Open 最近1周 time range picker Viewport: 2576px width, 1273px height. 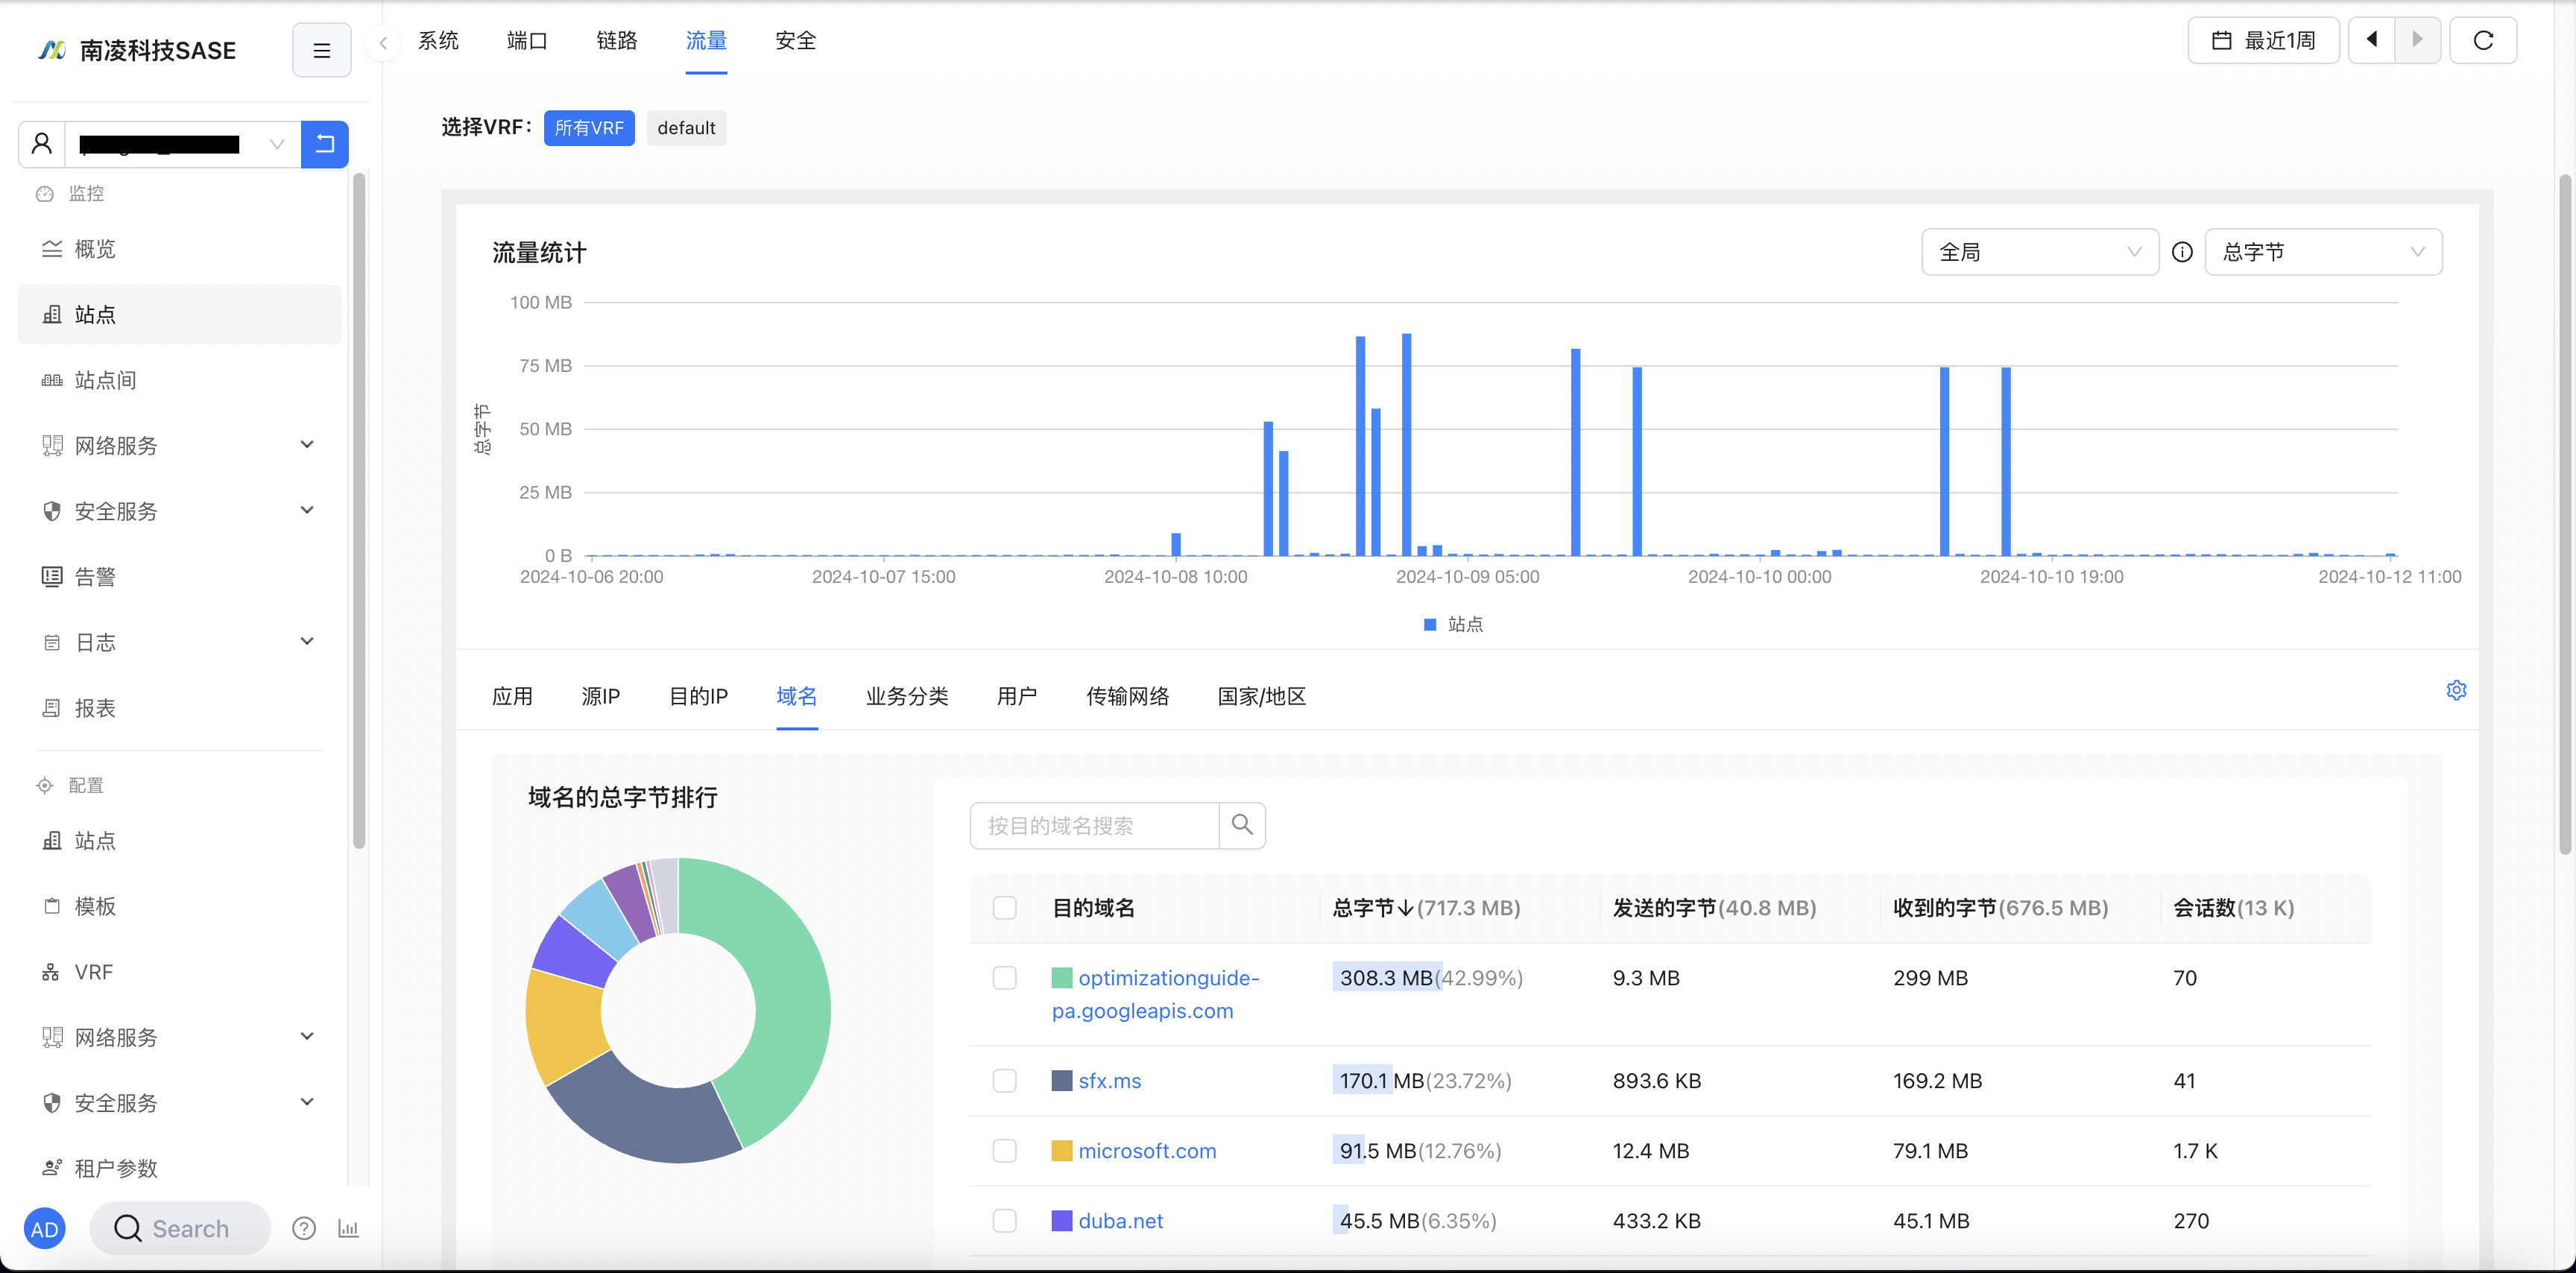(x=2264, y=40)
